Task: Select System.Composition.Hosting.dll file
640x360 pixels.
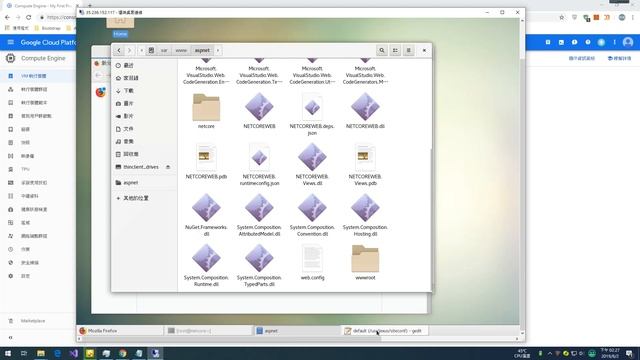Action: 365,215
